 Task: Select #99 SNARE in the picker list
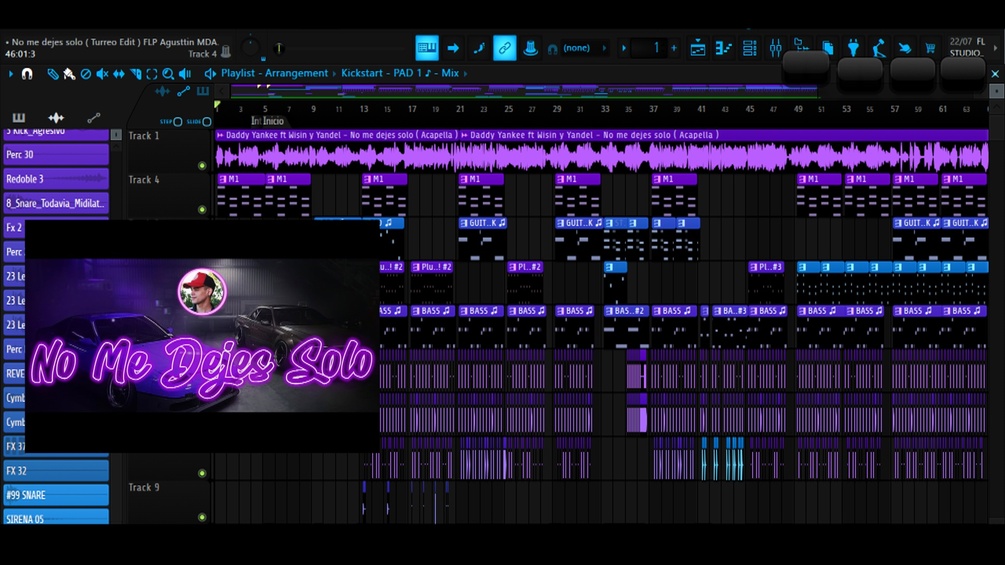[56, 495]
